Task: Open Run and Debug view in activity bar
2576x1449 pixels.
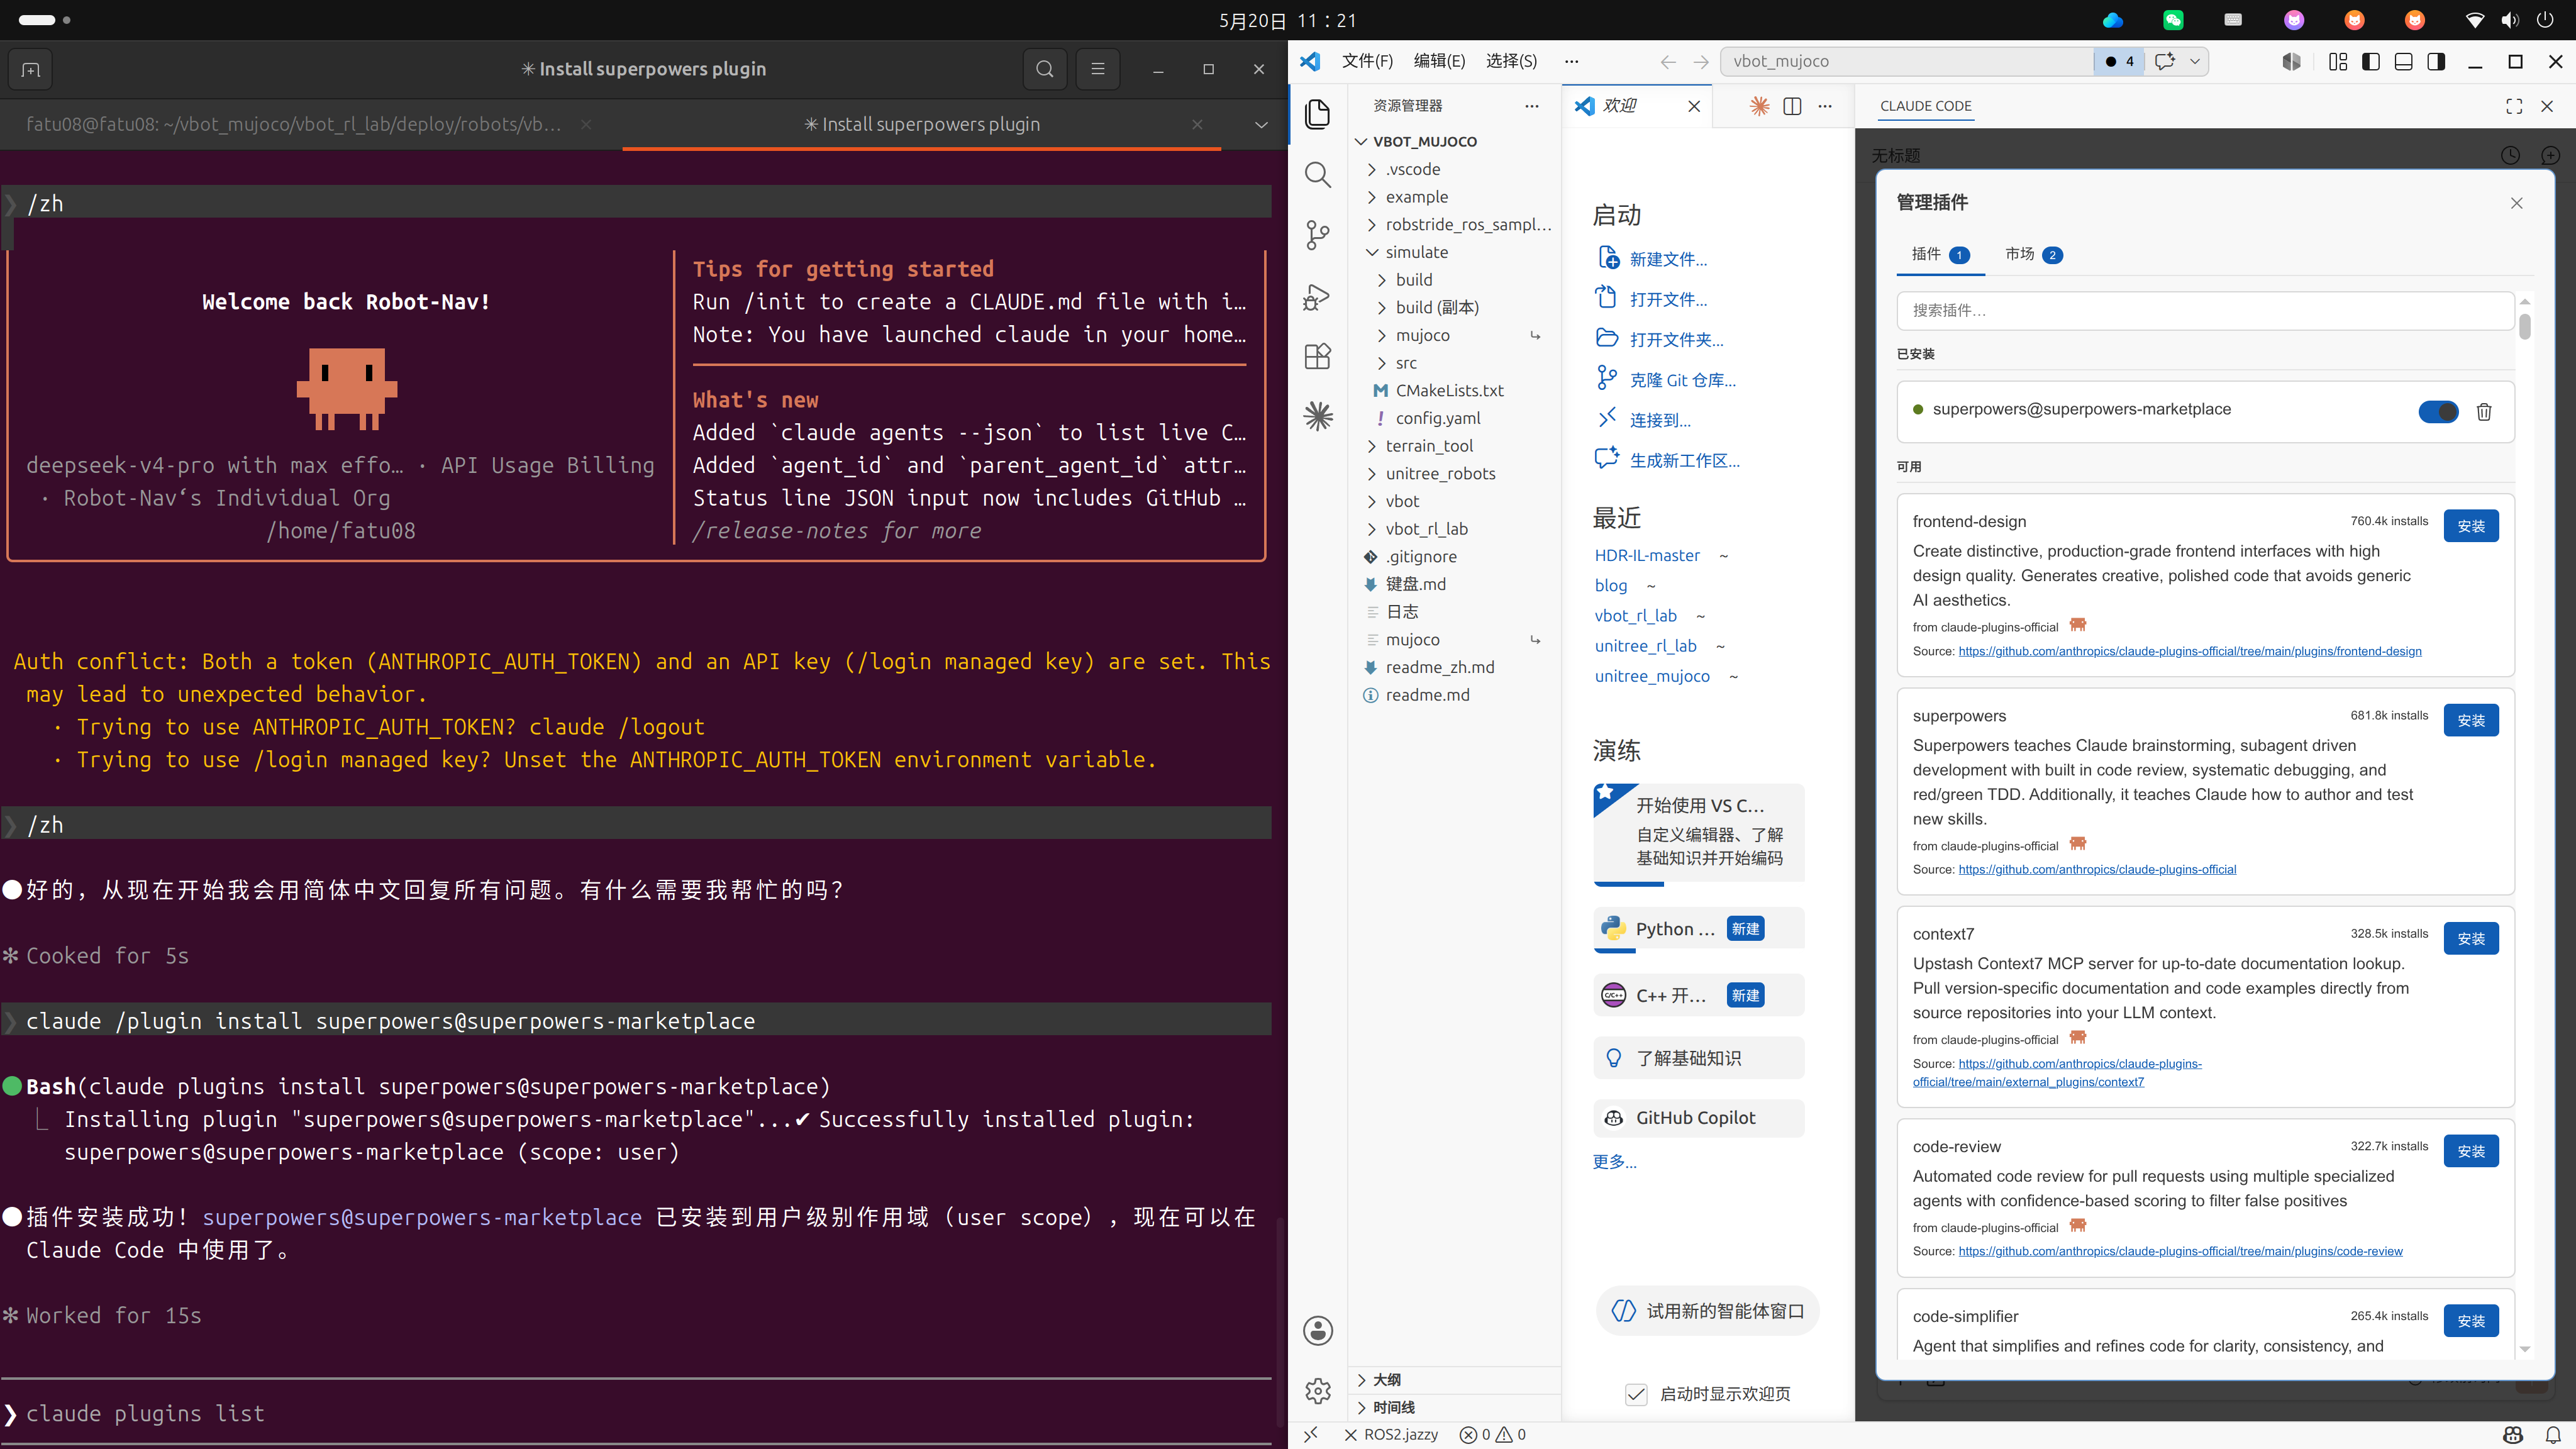Action: click(x=1318, y=296)
